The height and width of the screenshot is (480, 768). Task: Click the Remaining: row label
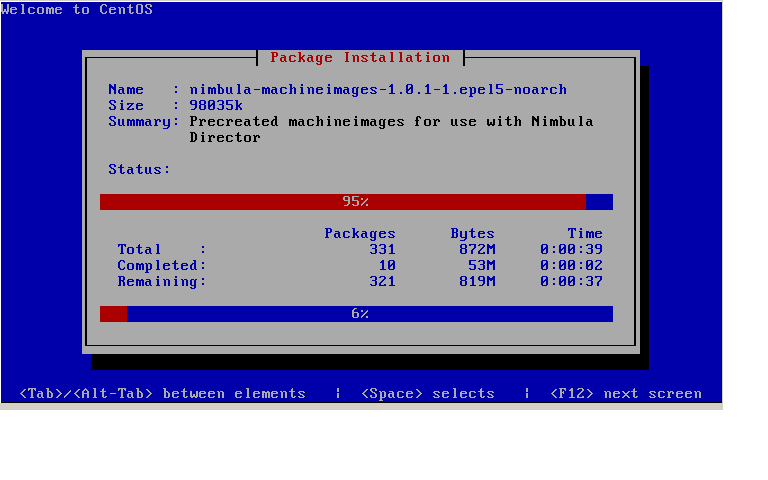click(162, 282)
